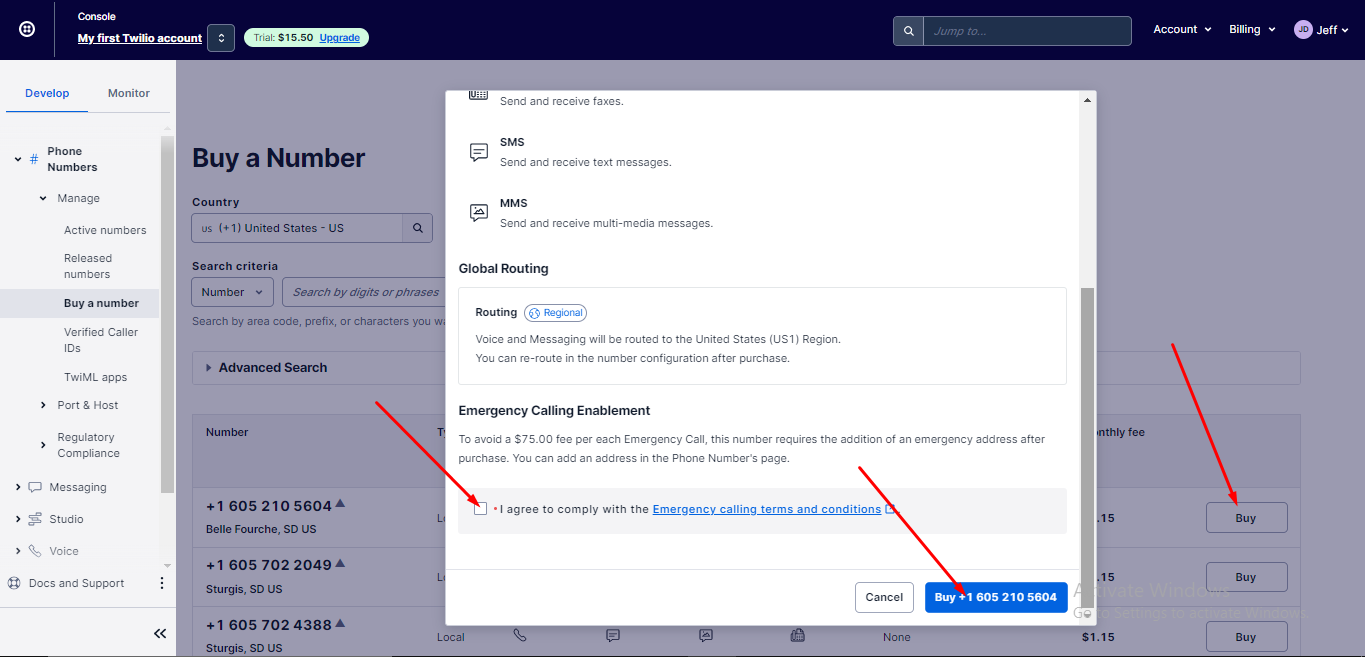Click the triangle icon beside +1 605 702 2049

point(340,563)
